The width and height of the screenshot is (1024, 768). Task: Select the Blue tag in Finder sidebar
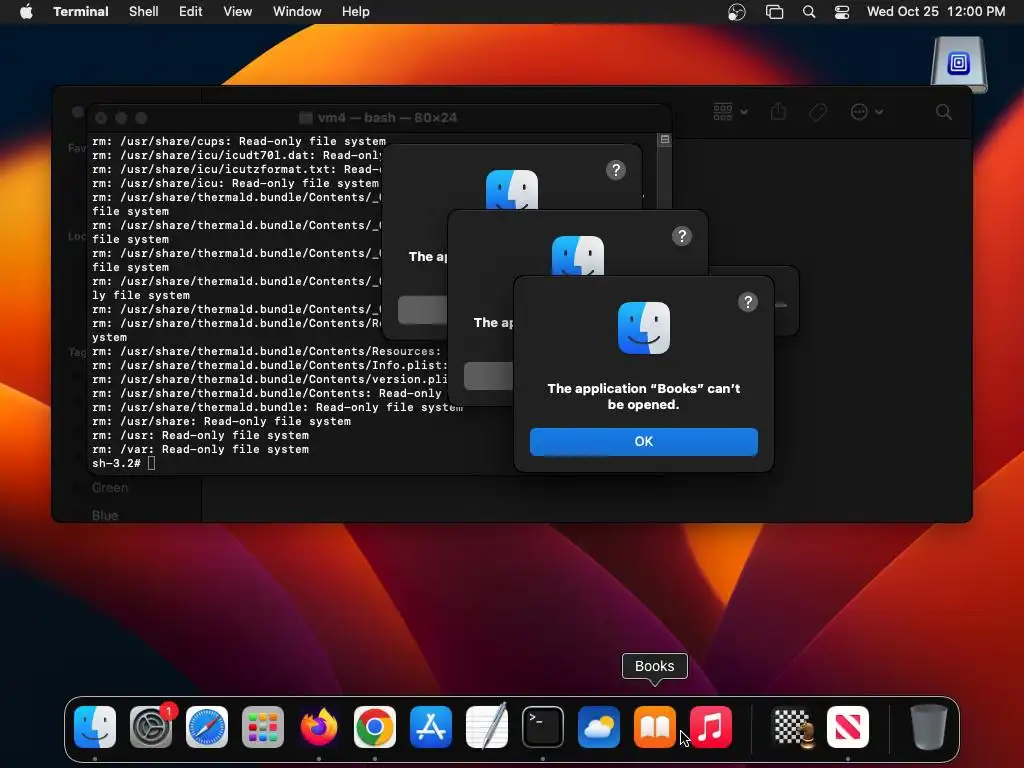pos(104,515)
